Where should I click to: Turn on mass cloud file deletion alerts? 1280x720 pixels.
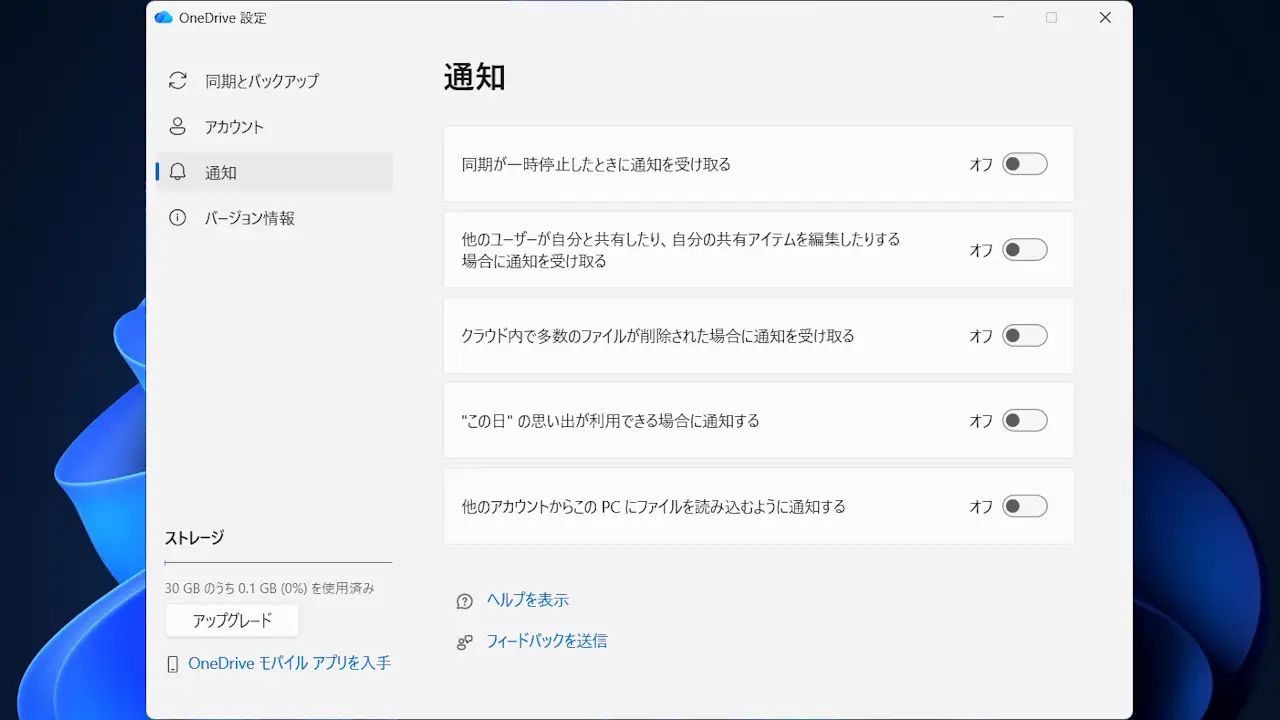[1025, 336]
